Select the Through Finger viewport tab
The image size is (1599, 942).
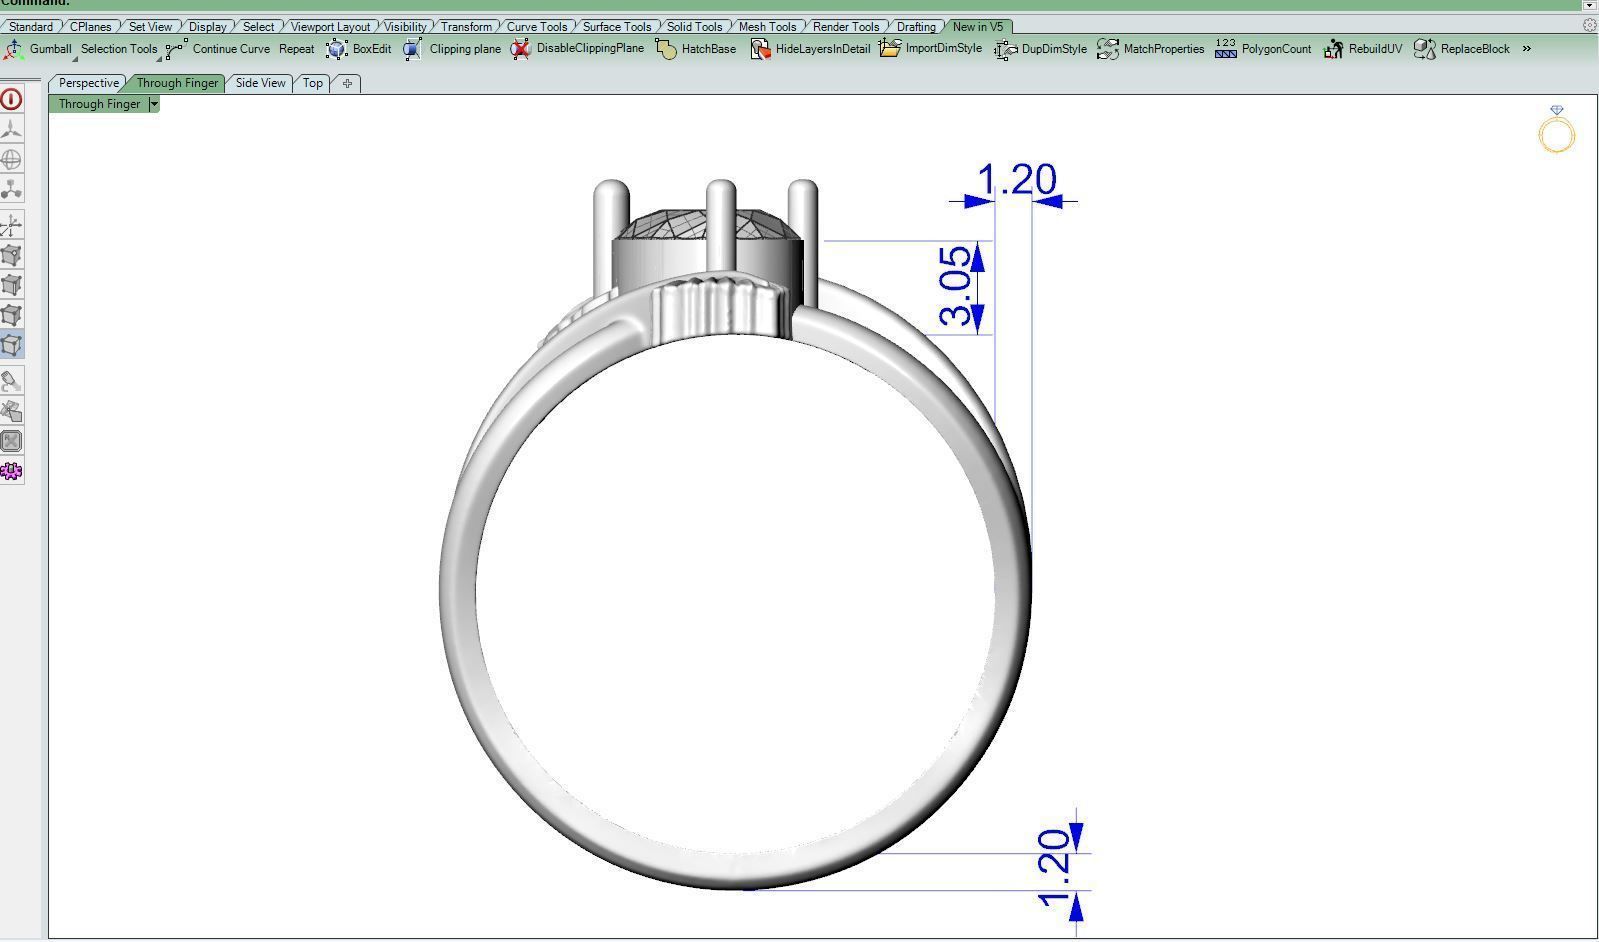(177, 83)
